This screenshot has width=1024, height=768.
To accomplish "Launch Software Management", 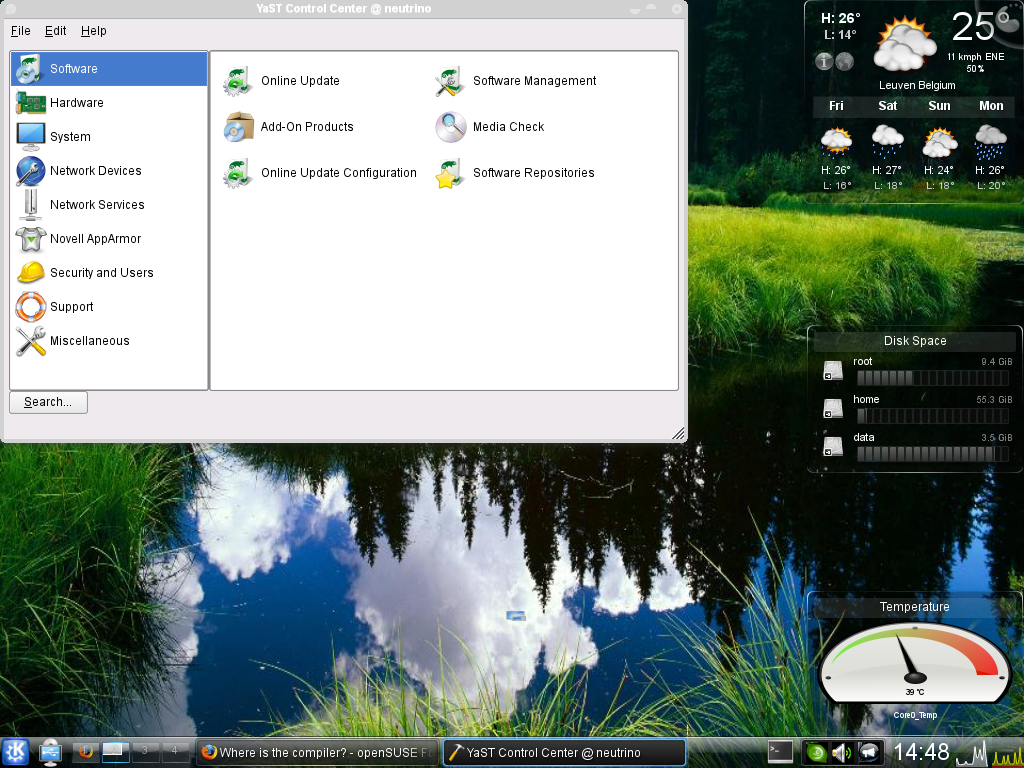I will 516,81.
